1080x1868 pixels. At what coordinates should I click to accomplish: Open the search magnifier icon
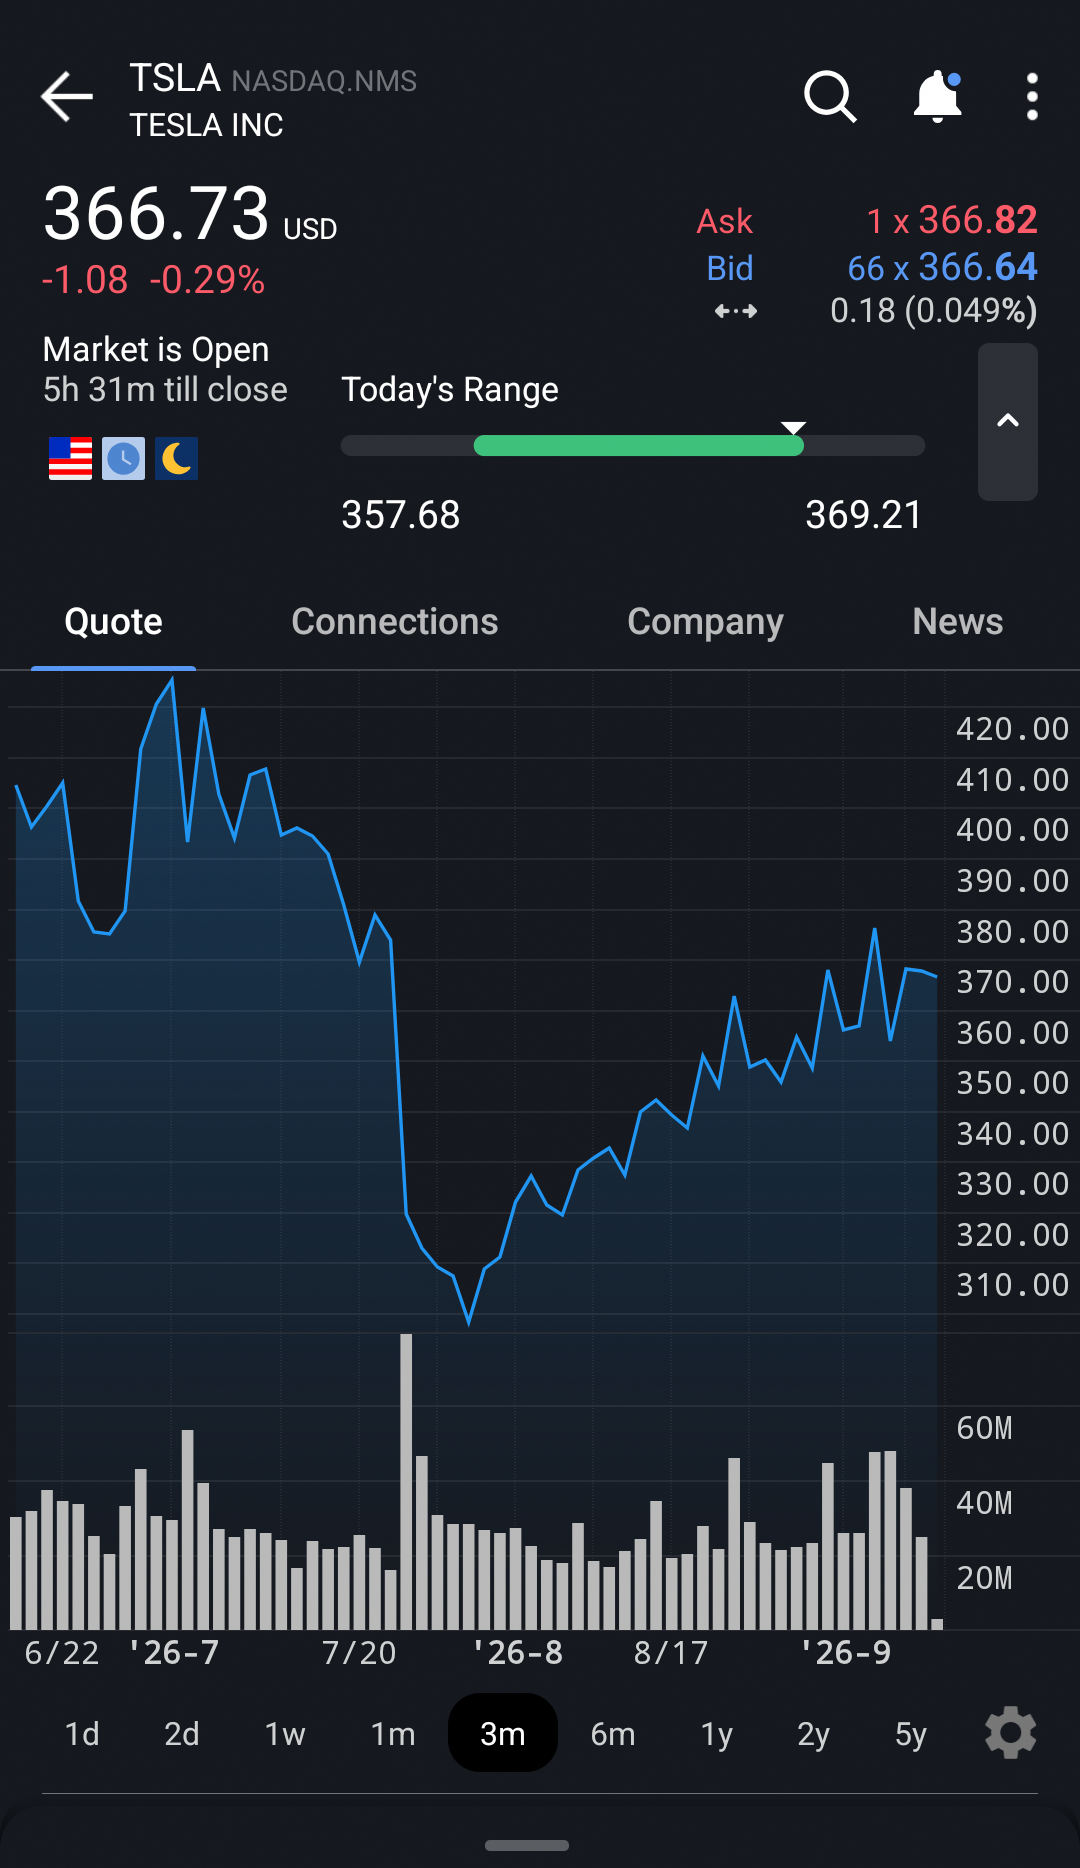click(x=830, y=97)
